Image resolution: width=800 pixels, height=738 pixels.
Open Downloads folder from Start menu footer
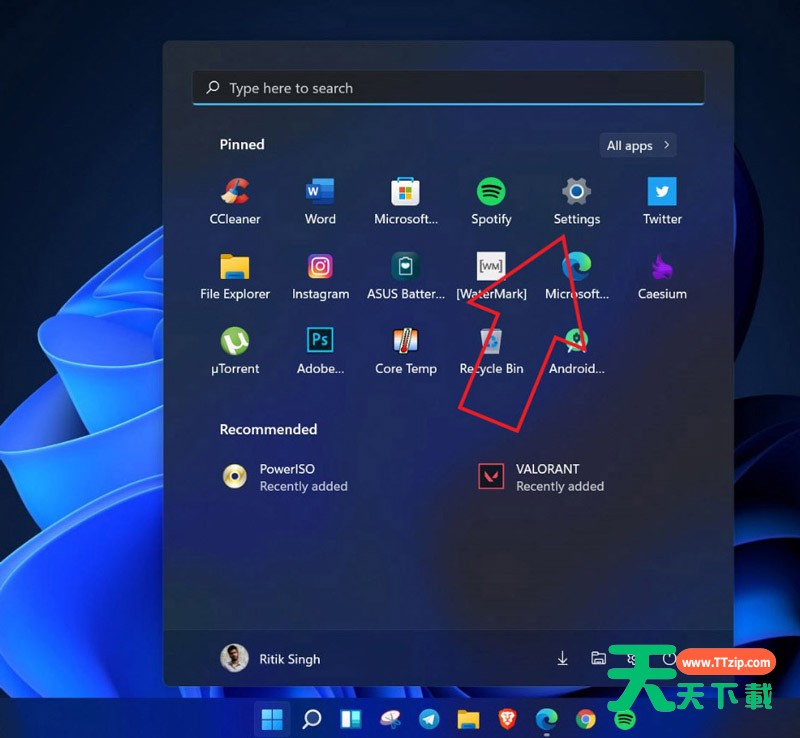tap(563, 658)
